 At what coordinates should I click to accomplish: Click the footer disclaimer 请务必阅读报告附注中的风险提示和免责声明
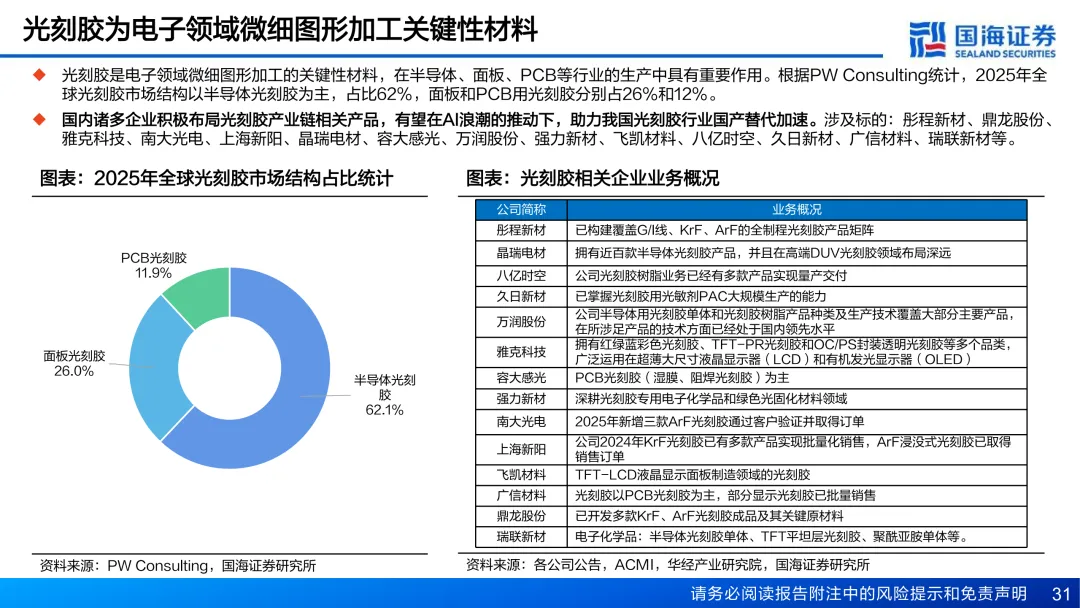pyautogui.click(x=859, y=594)
